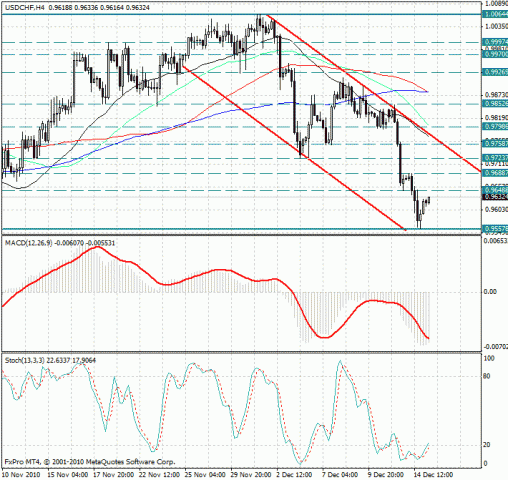Click the 0.9688 price level tag
508x480 pixels.
click(495, 173)
